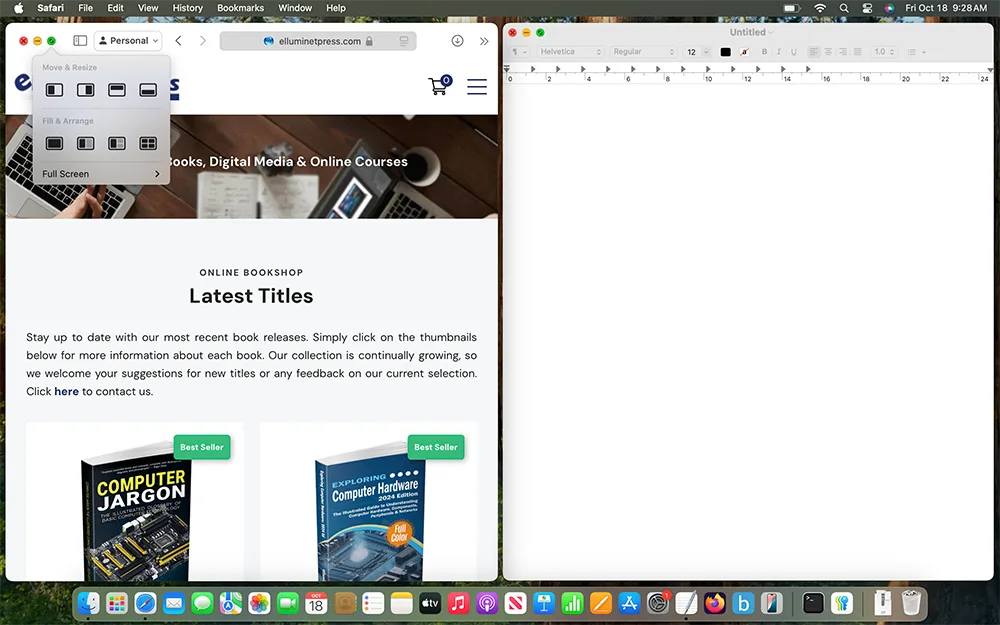Image resolution: width=1000 pixels, height=625 pixels.
Task: Open the Computer Jargon book thumbnail
Action: pos(136,510)
